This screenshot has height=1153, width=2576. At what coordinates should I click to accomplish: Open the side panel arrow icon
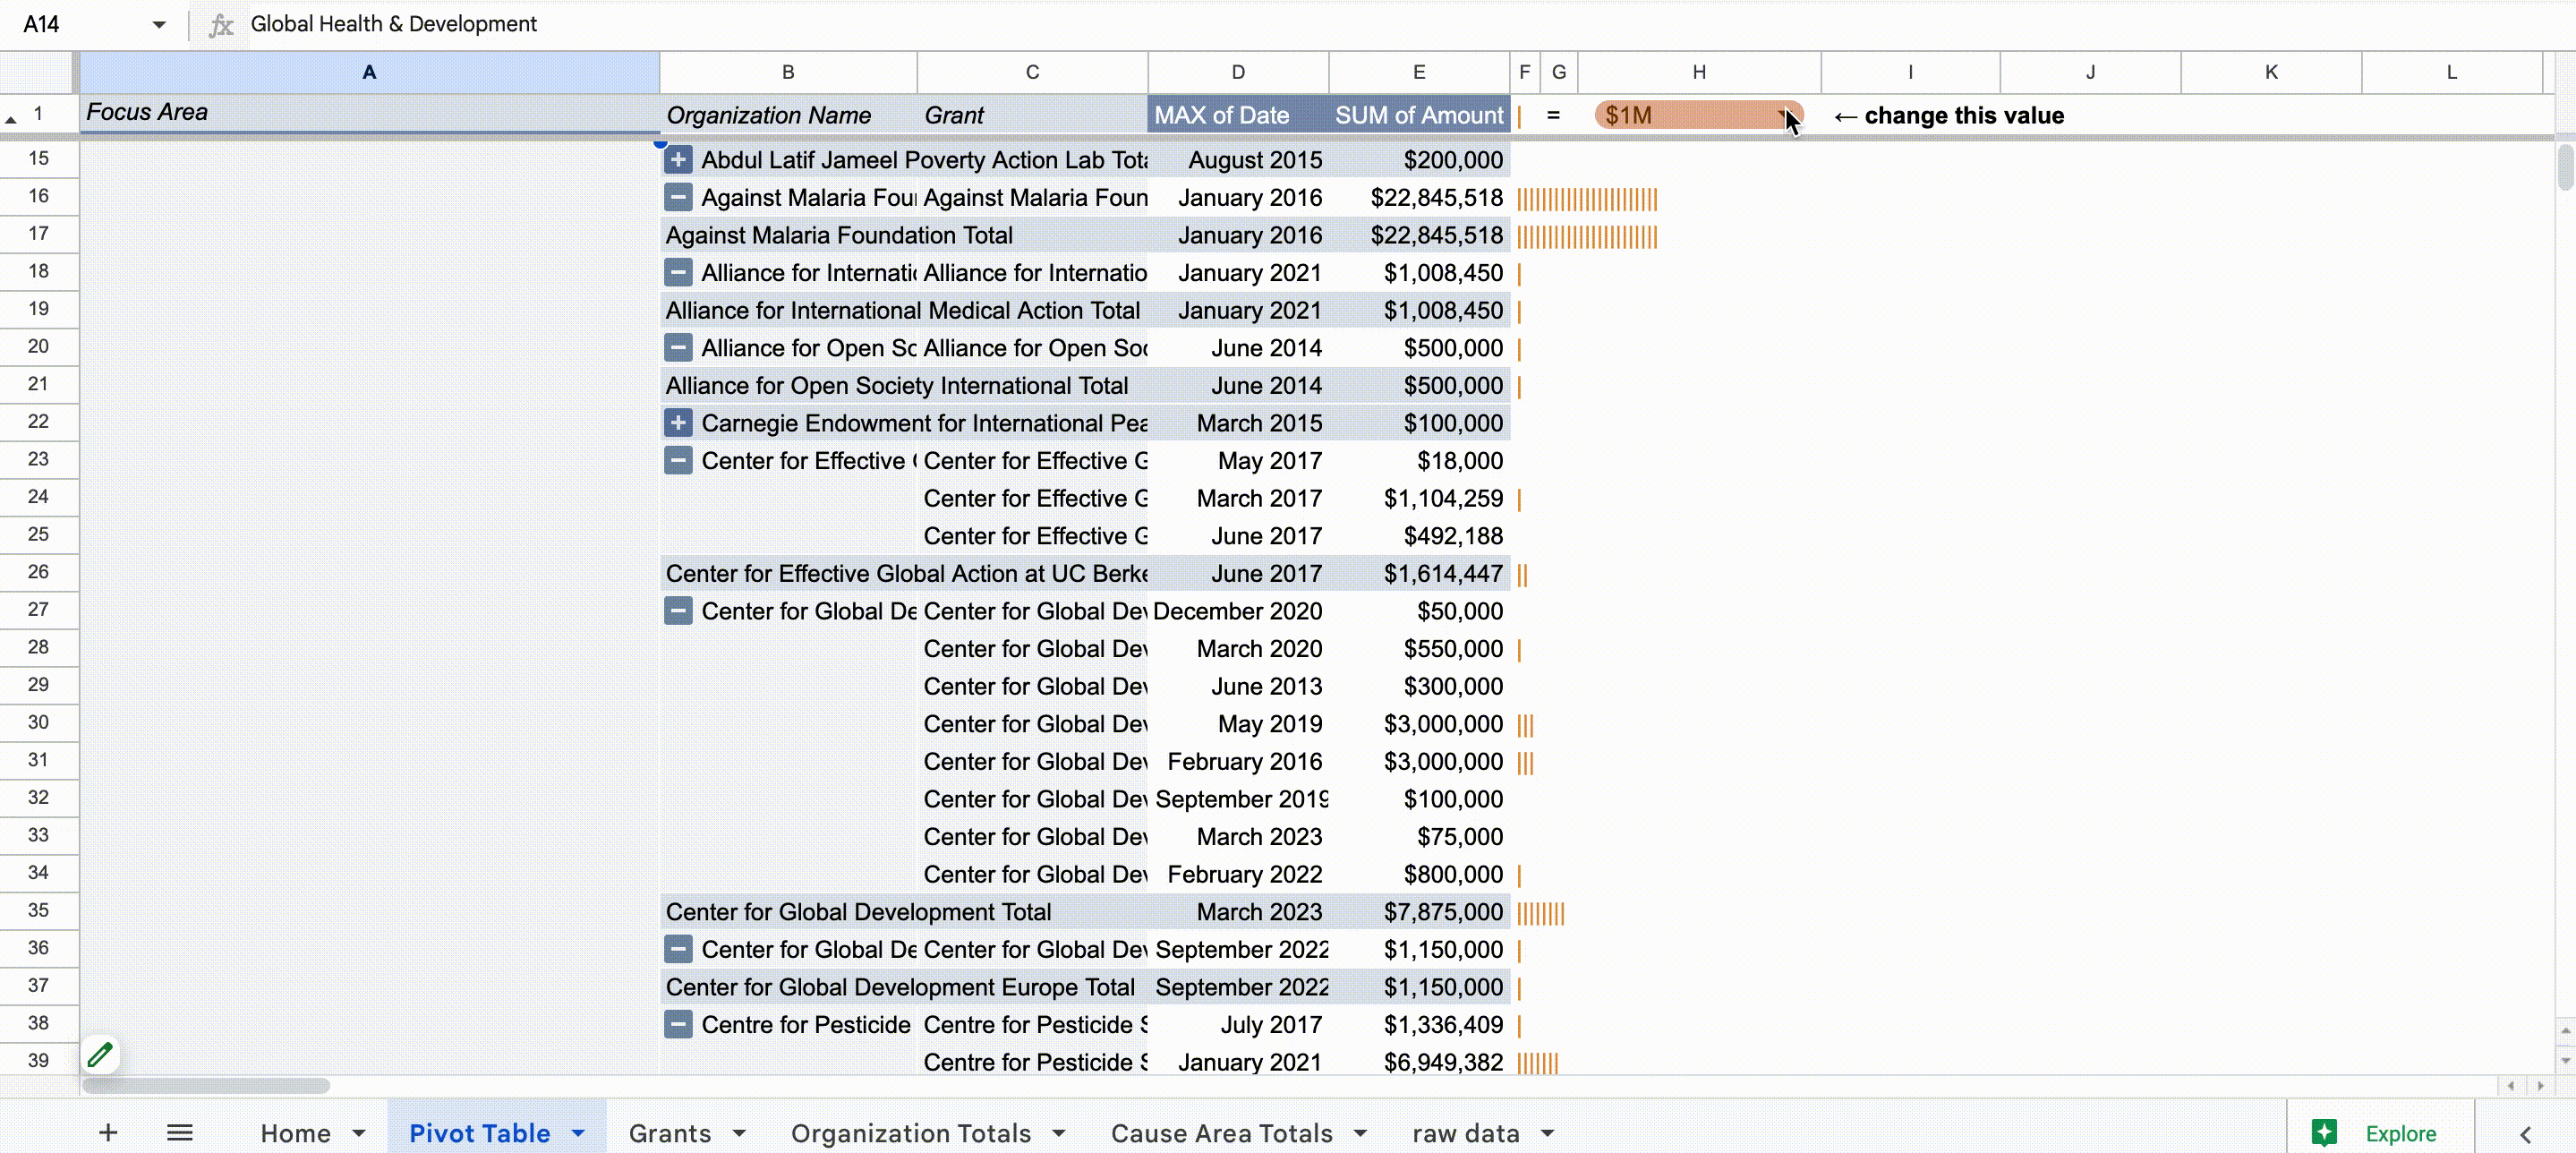[x=2525, y=1133]
